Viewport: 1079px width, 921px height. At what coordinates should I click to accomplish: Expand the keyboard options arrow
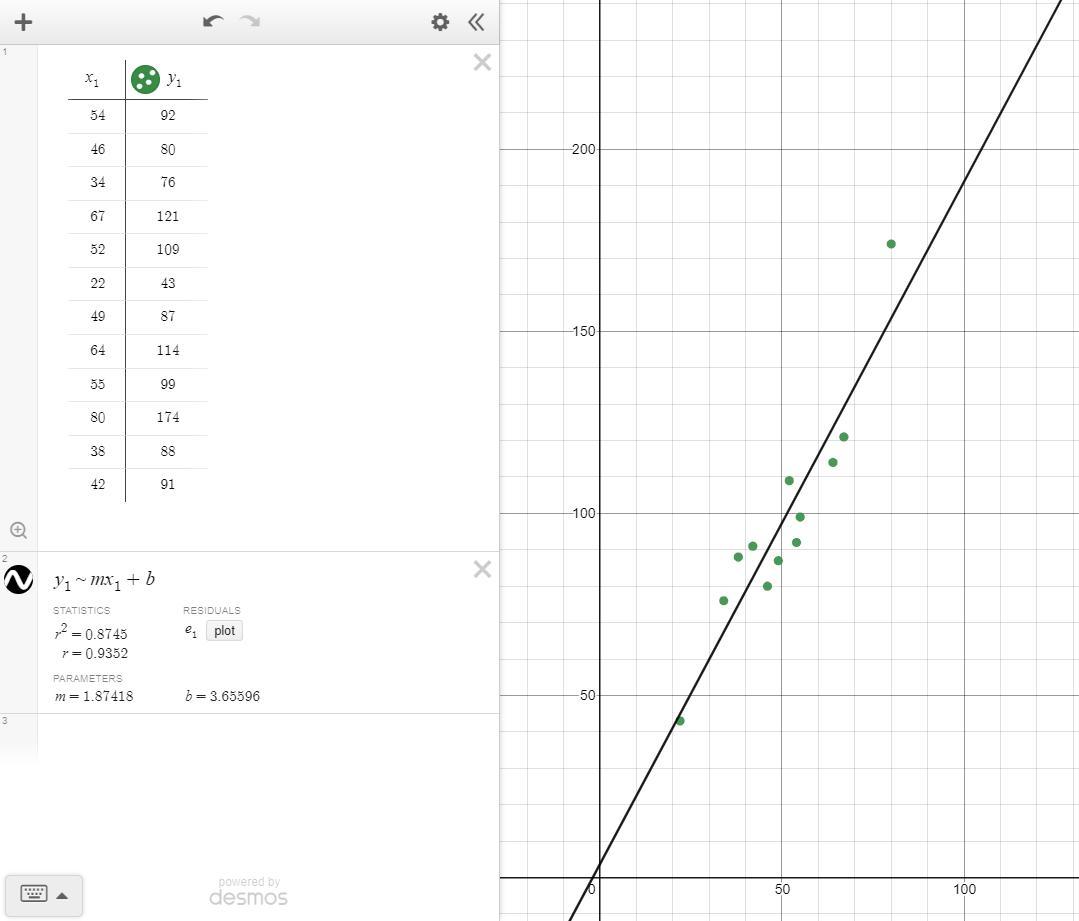tap(62, 895)
